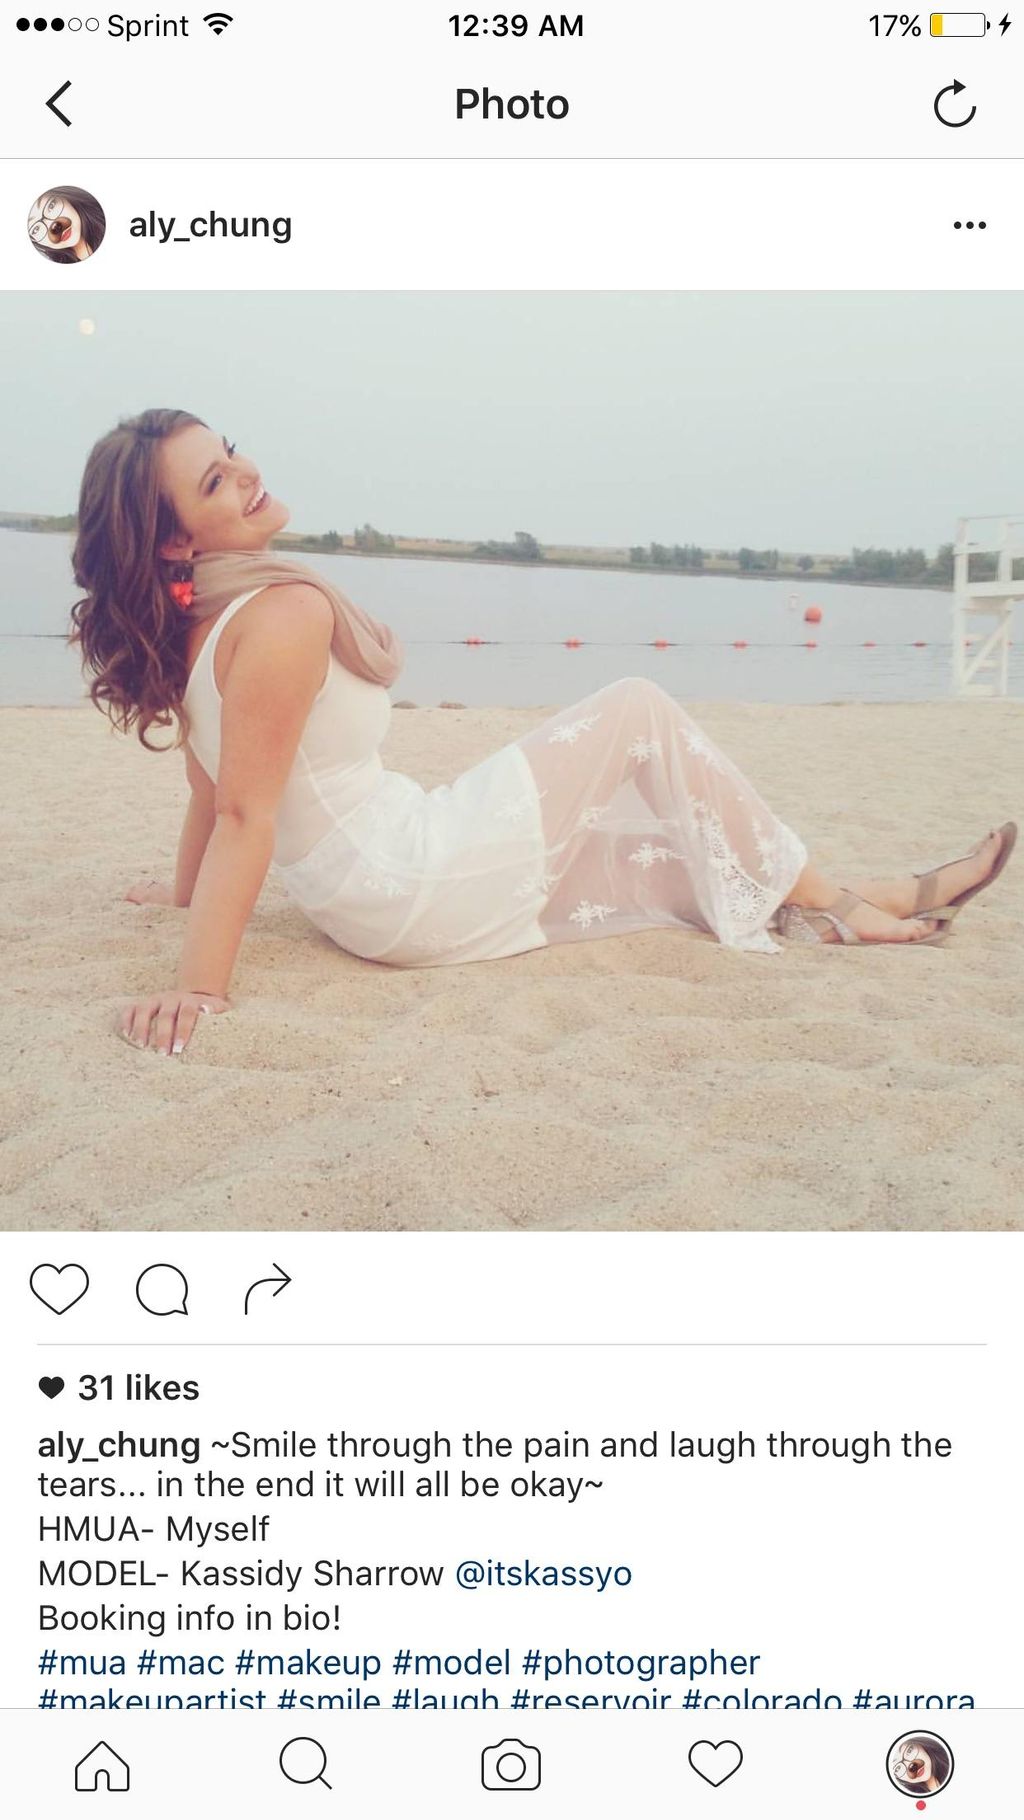This screenshot has width=1024, height=1820.
Task: Open the activity heart tab
Action: click(716, 1763)
